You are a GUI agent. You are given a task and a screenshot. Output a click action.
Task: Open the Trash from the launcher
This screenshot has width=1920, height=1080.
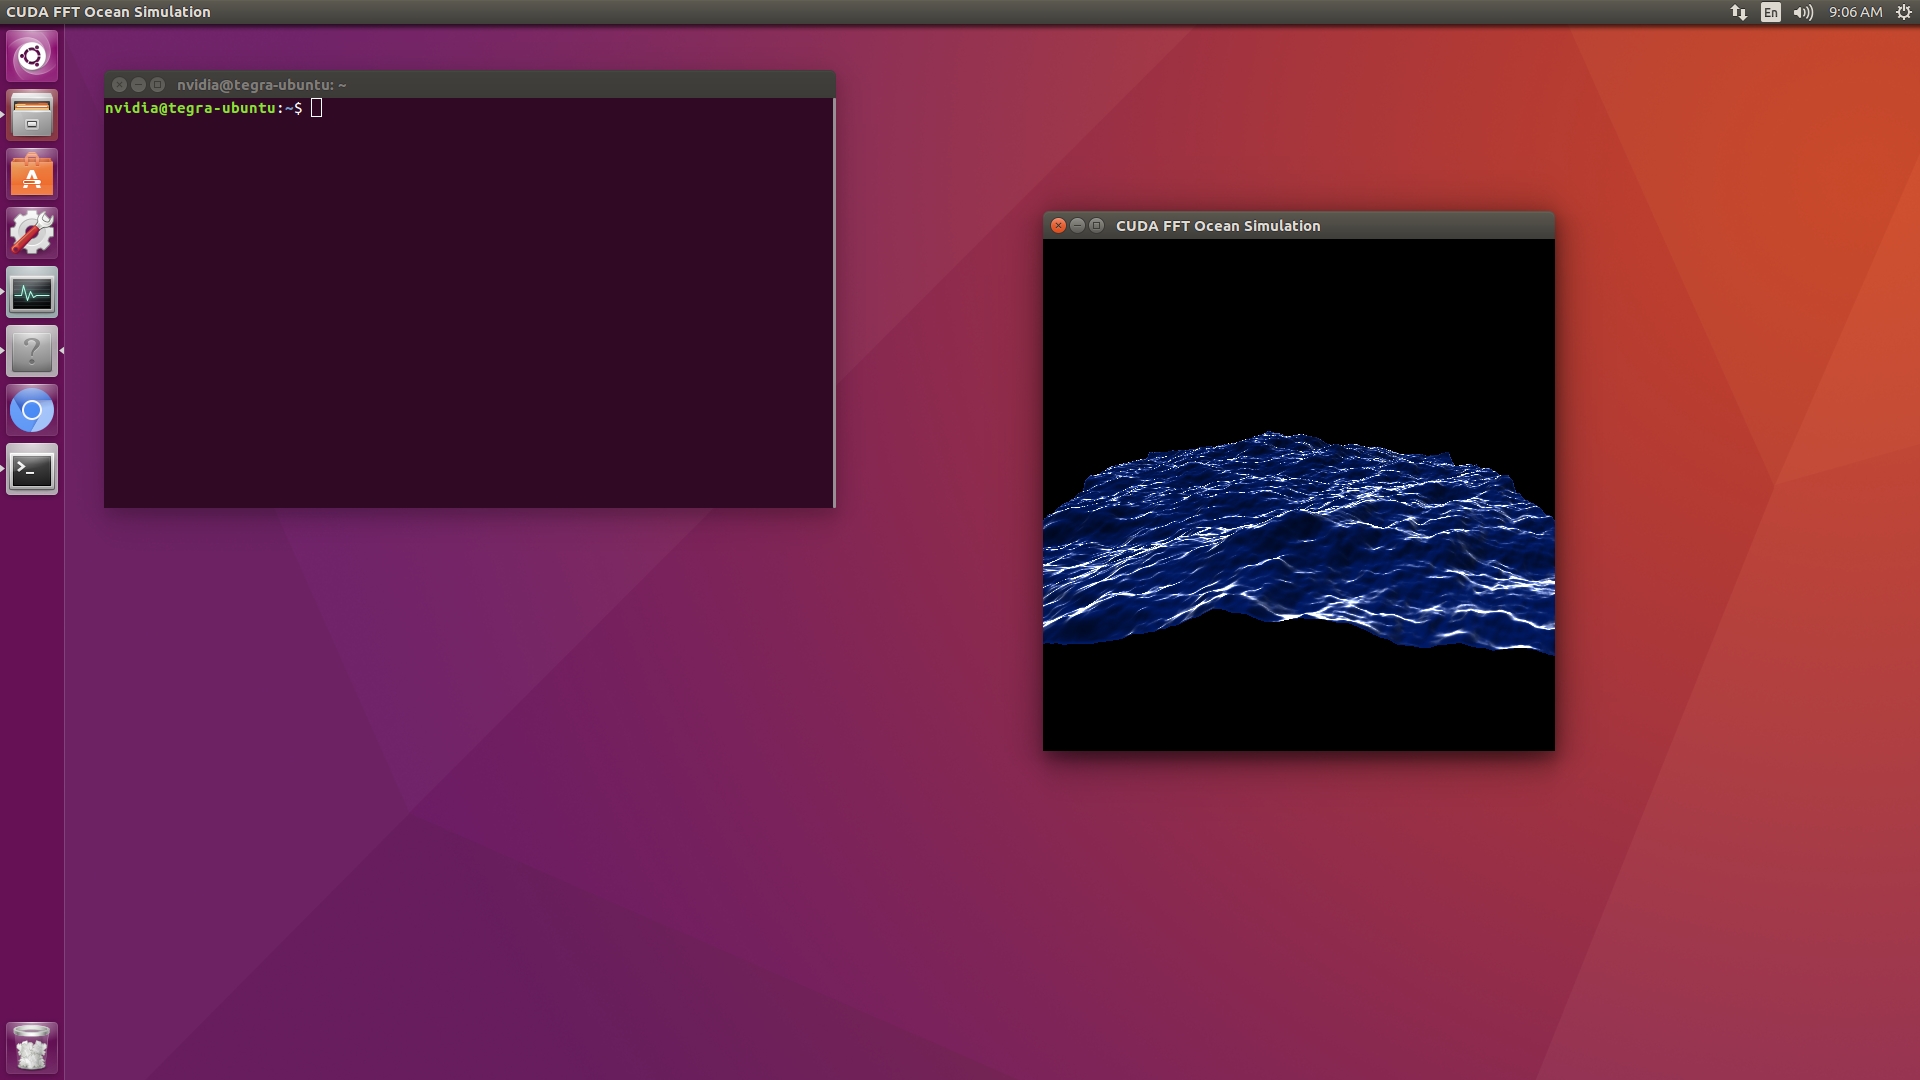point(32,1048)
